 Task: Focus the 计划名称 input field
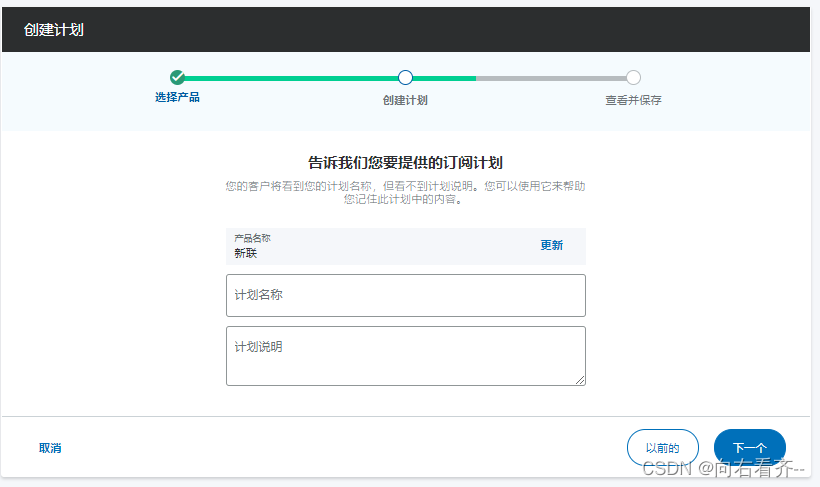[x=406, y=296]
